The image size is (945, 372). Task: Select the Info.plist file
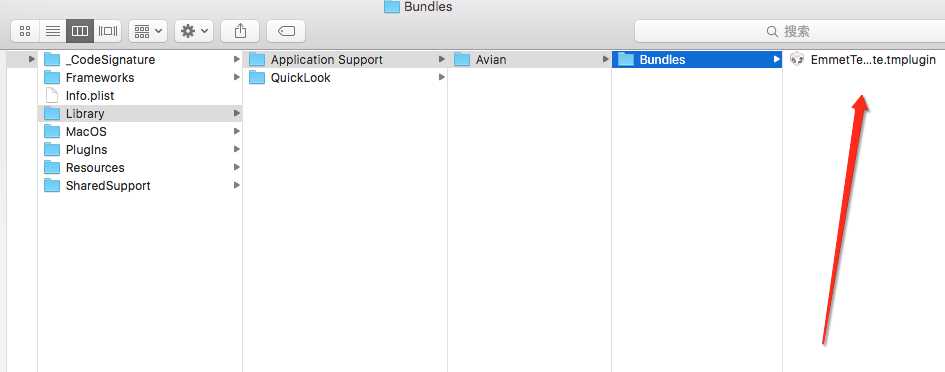(140, 96)
